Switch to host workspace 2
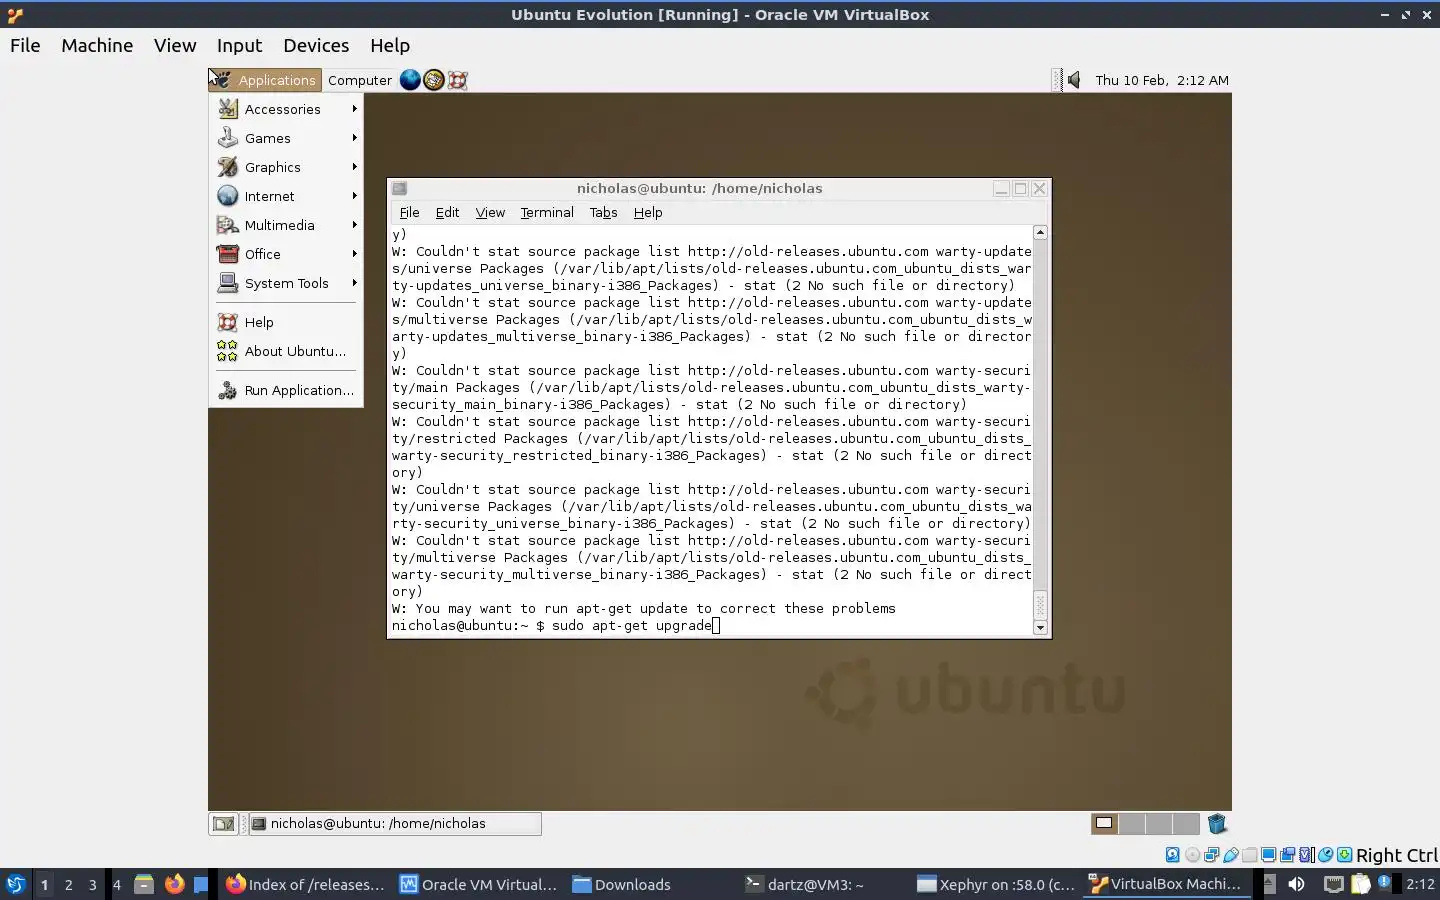Image resolution: width=1440 pixels, height=900 pixels. tap(68, 884)
